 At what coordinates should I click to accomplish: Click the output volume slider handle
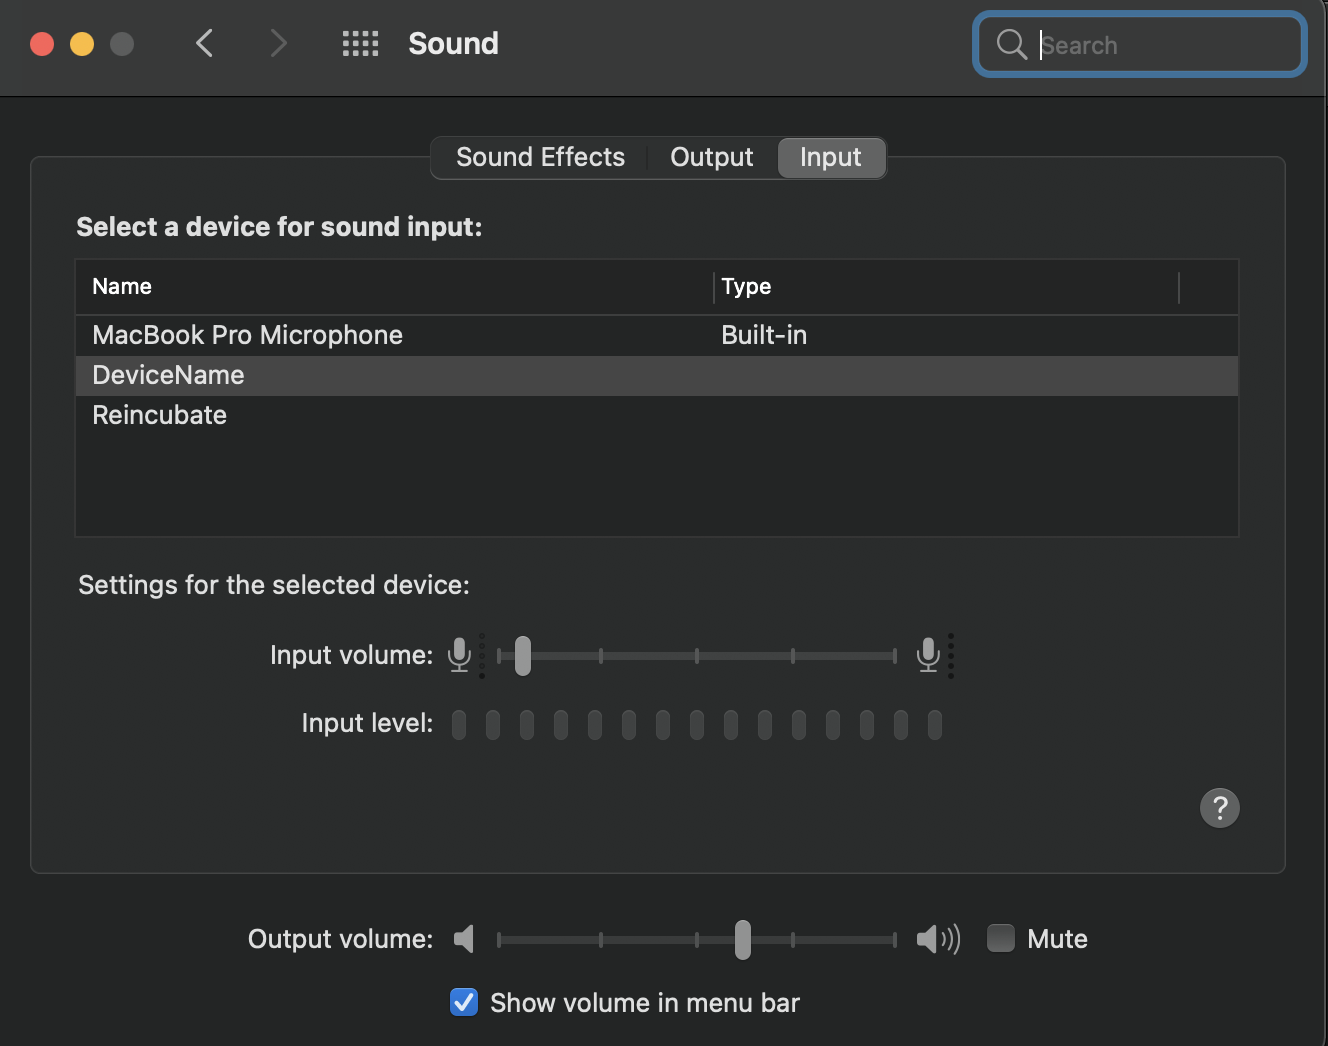click(x=742, y=939)
